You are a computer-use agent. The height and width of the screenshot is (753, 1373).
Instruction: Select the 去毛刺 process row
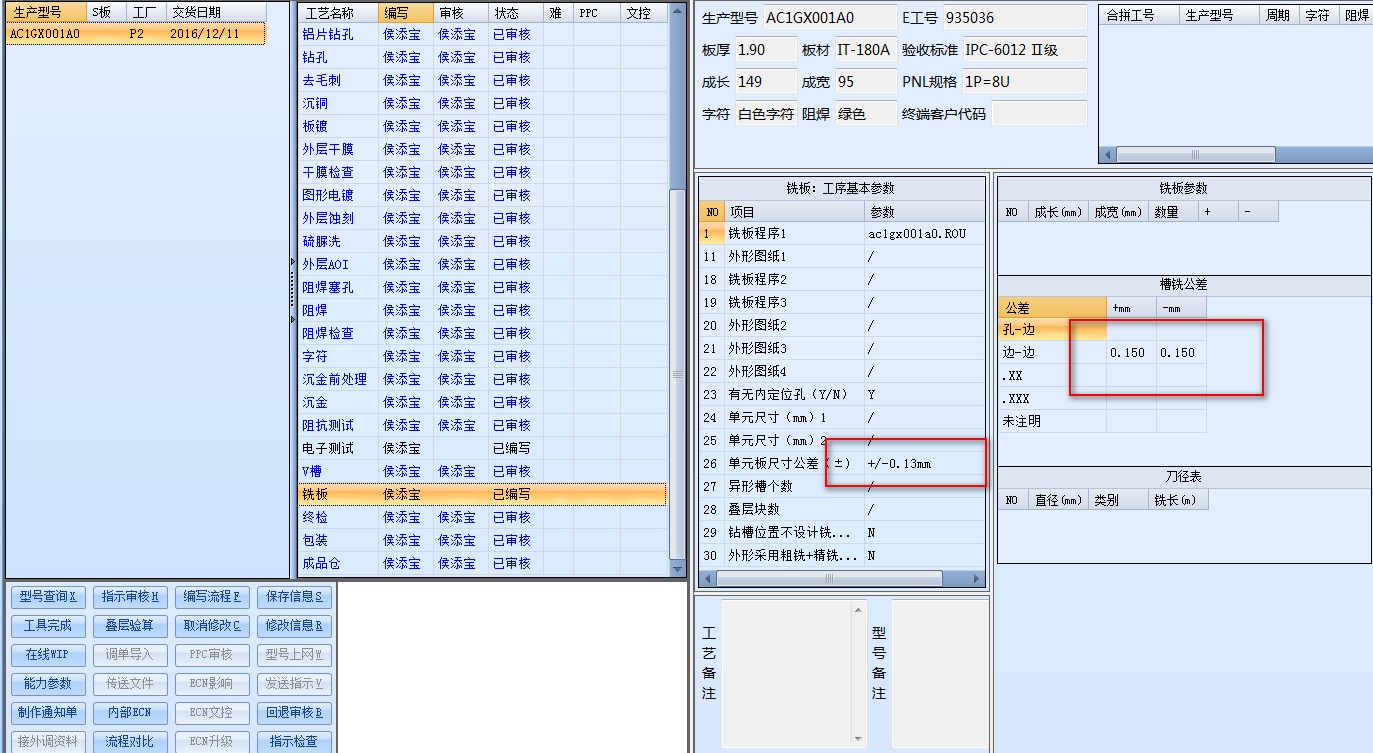[482, 80]
